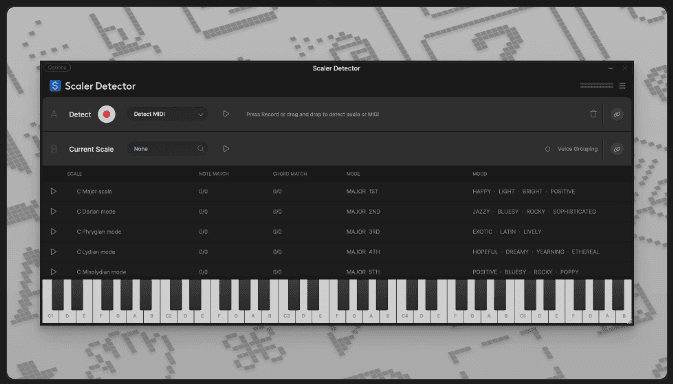Screen dimensions: 673x384
Task: Select the C Phrygian mode entry
Action: [99, 232]
